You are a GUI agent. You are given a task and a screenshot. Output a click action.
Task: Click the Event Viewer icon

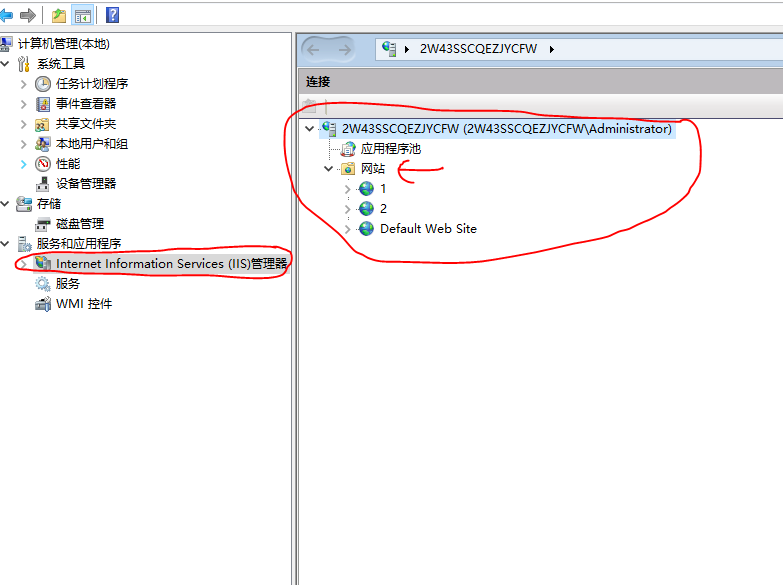point(43,104)
